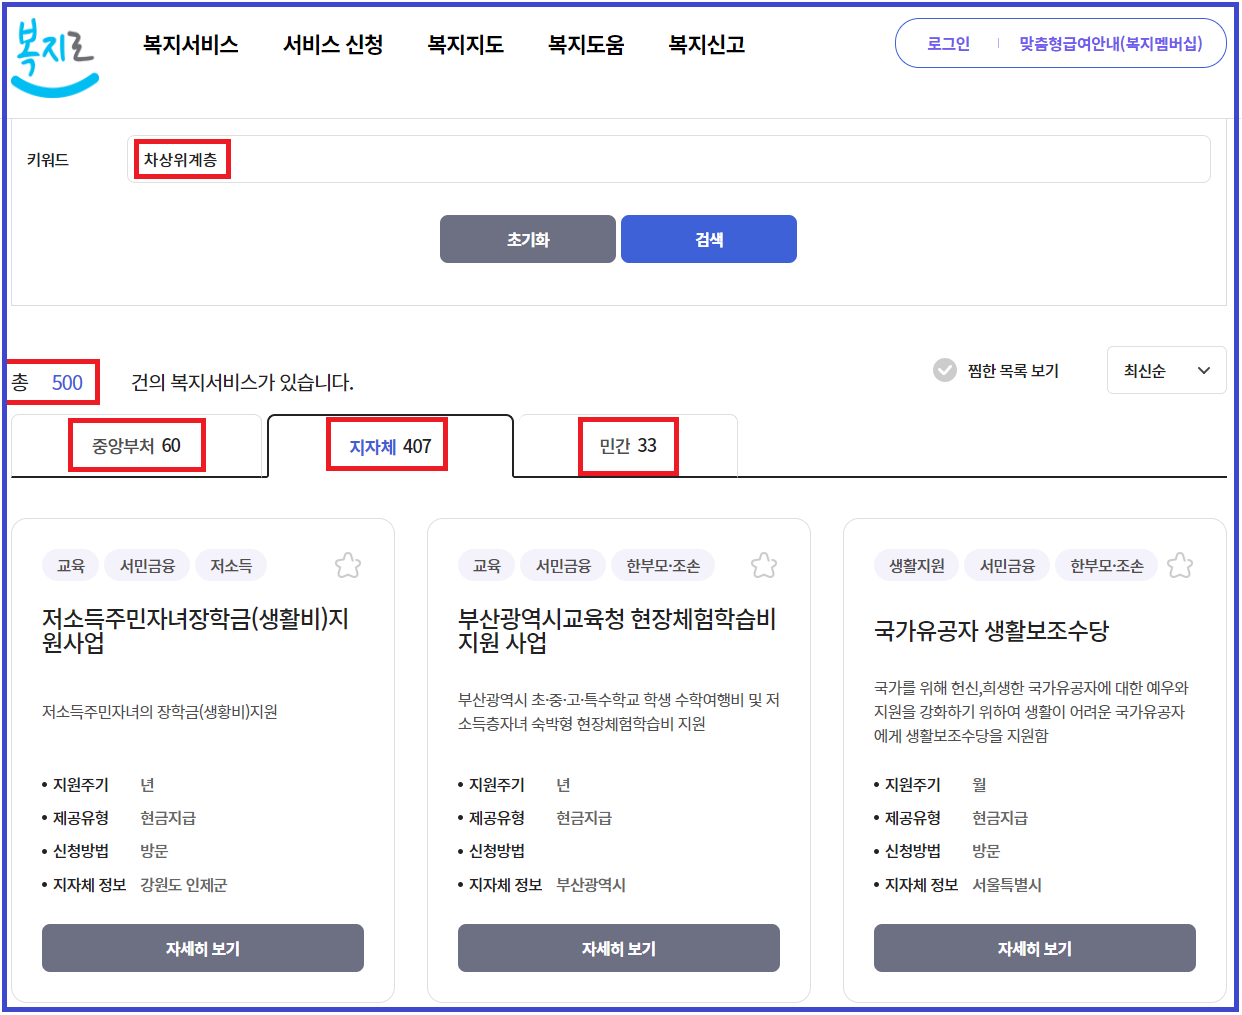Switch to the 민간 33 tab
This screenshot has height=1015, width=1242.
(628, 444)
